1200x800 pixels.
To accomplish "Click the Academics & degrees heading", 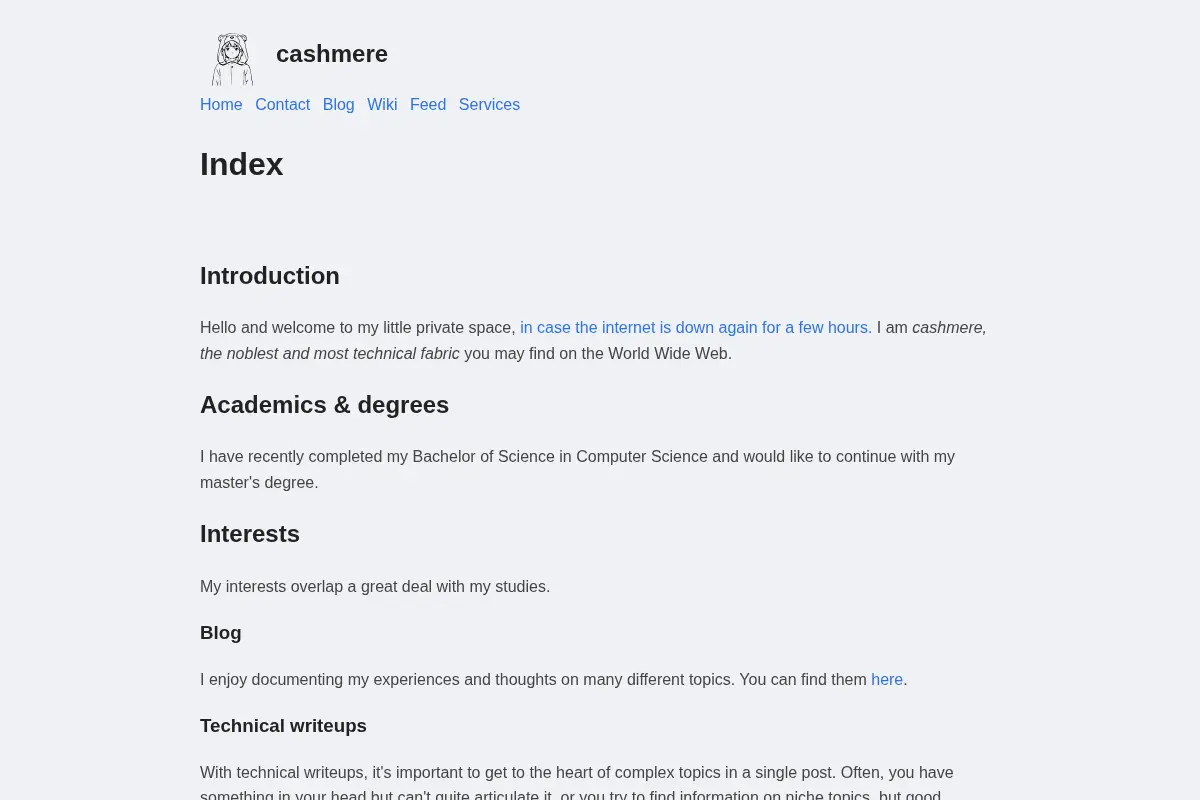I will click(324, 405).
